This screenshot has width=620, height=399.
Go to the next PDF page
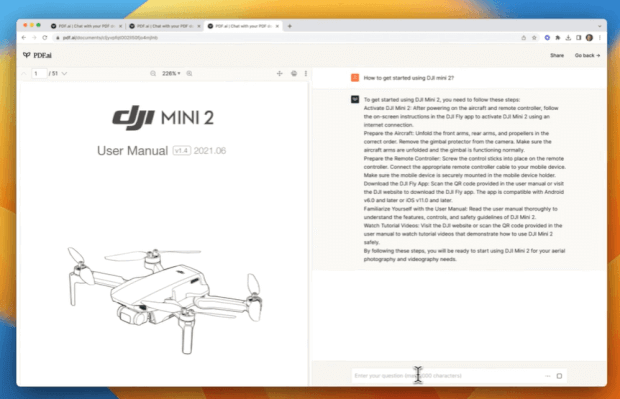64,74
